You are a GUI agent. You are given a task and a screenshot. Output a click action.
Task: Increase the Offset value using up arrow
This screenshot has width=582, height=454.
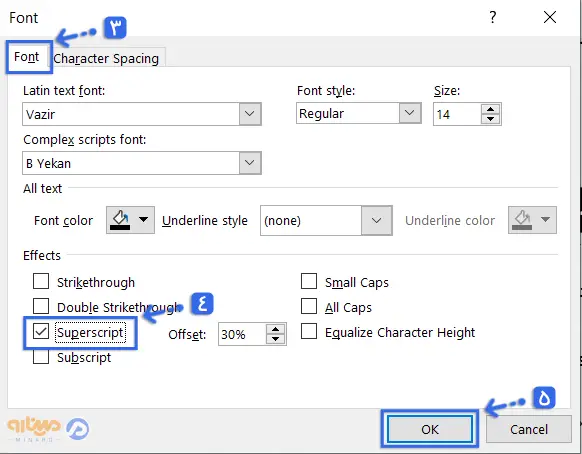pos(275,330)
